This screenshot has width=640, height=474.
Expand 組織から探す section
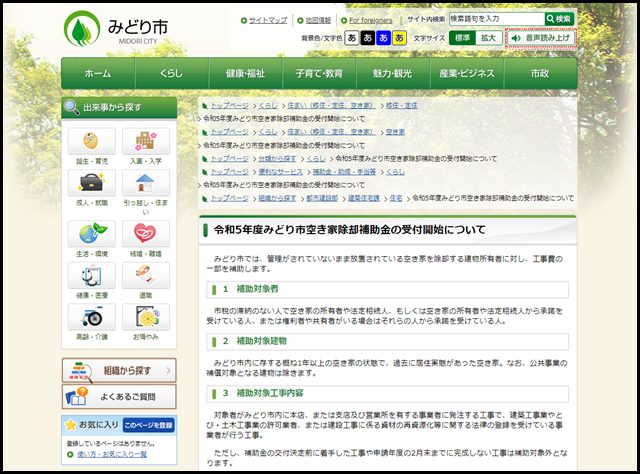click(x=119, y=370)
